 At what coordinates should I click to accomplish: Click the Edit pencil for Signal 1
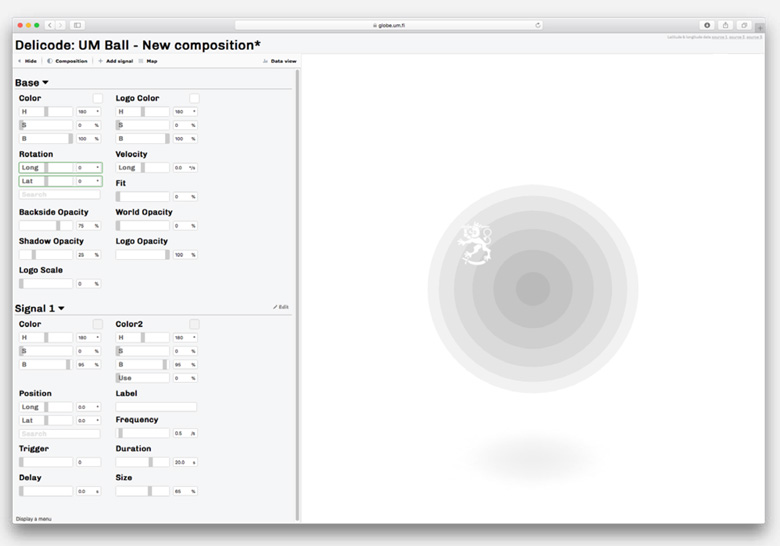pos(281,307)
